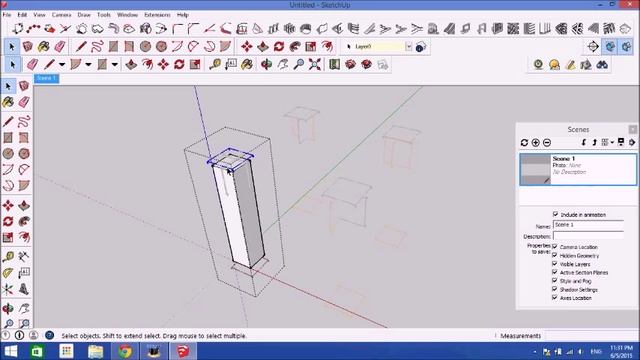The image size is (640, 360).
Task: Open Google Chrome from the taskbar
Action: click(x=125, y=351)
